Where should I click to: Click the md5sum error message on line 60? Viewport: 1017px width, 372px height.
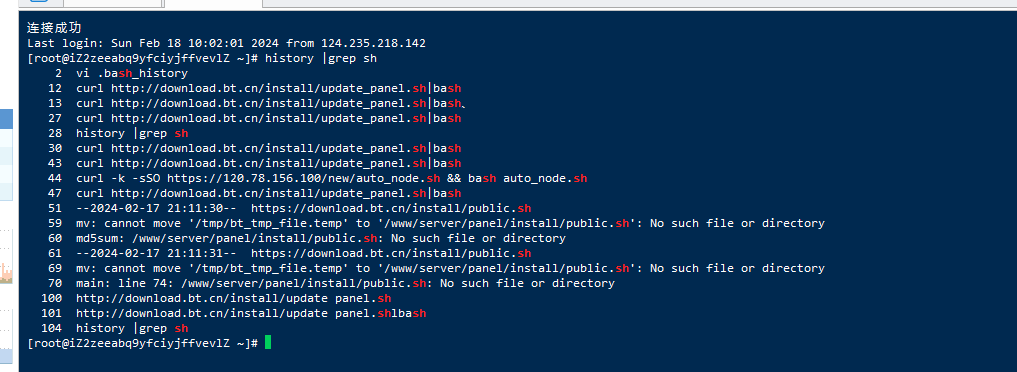point(320,238)
